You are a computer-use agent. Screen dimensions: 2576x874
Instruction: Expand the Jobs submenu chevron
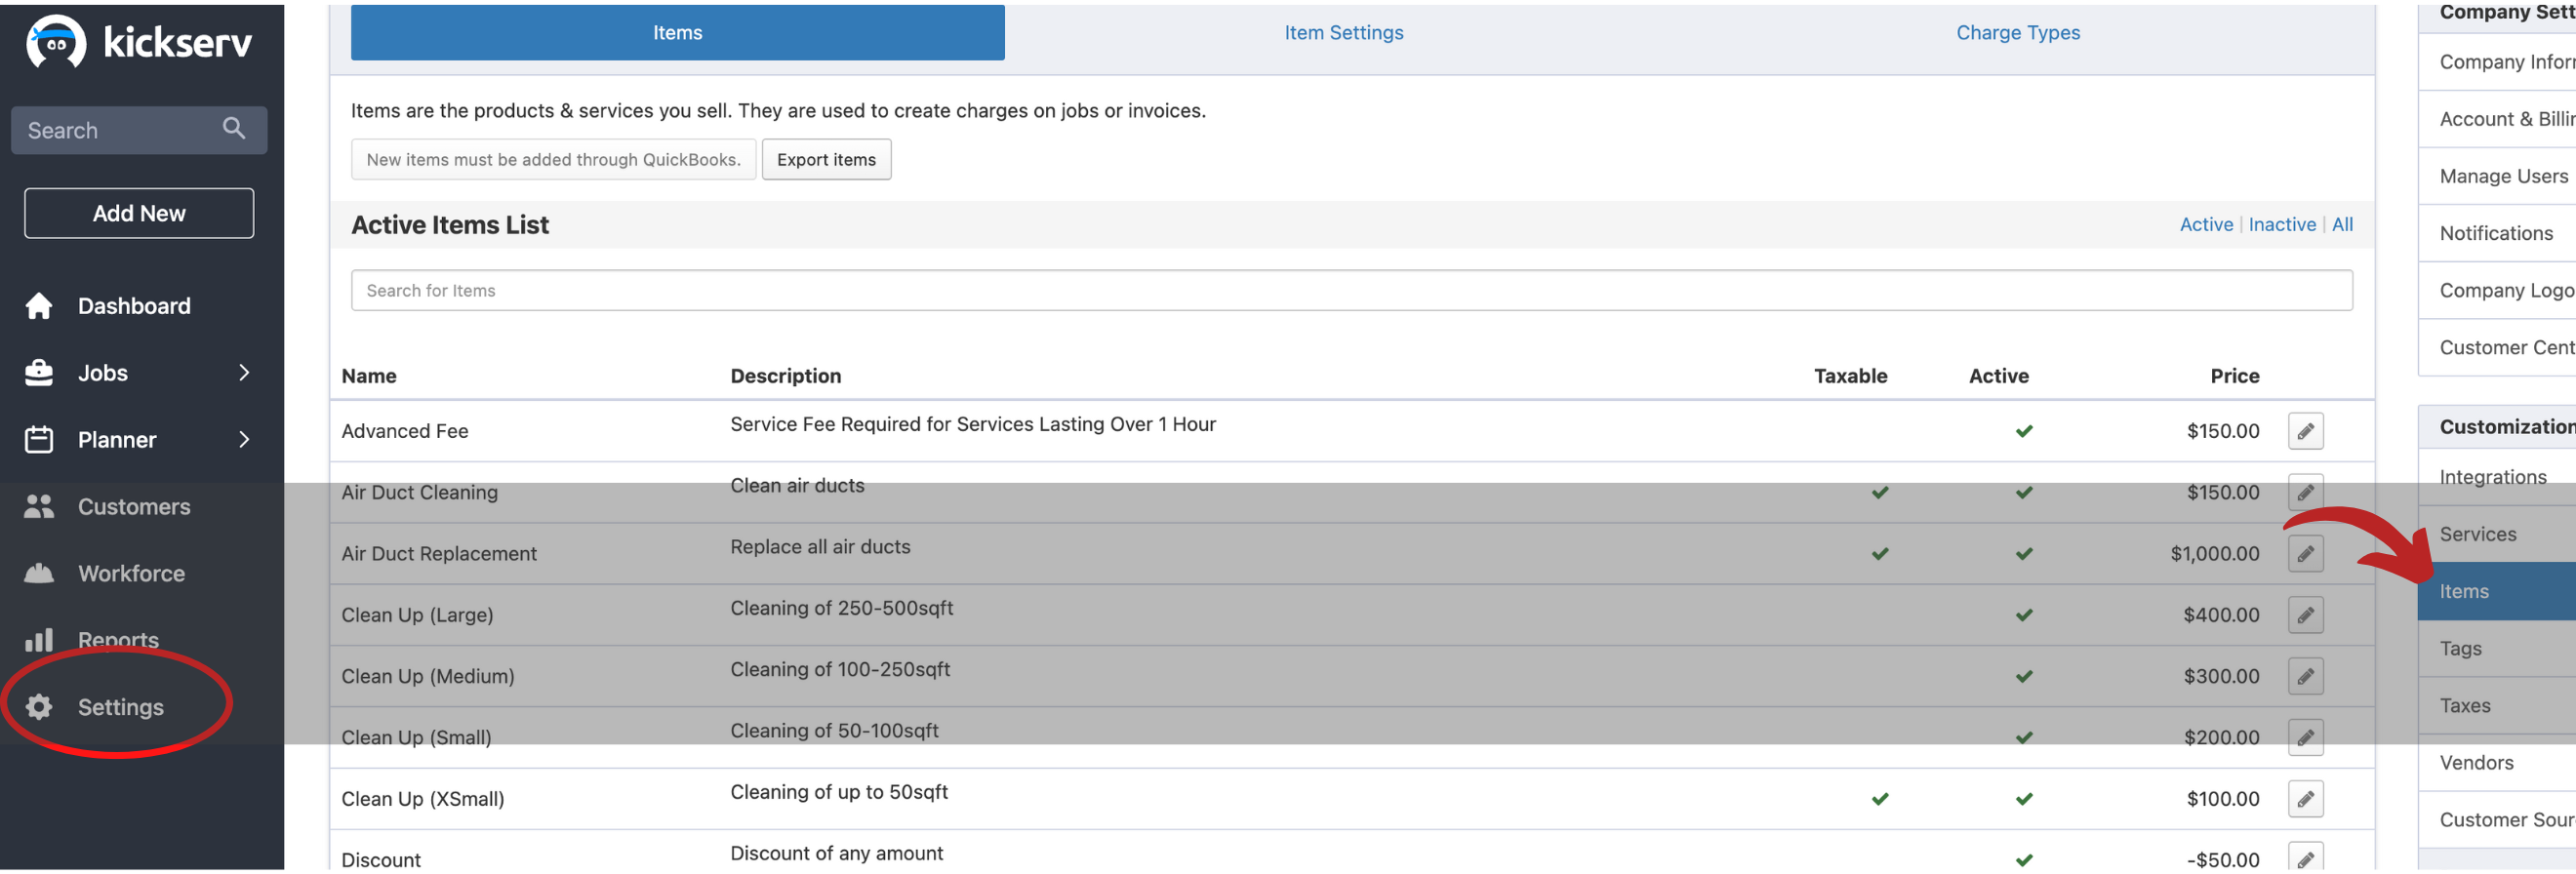tap(244, 373)
